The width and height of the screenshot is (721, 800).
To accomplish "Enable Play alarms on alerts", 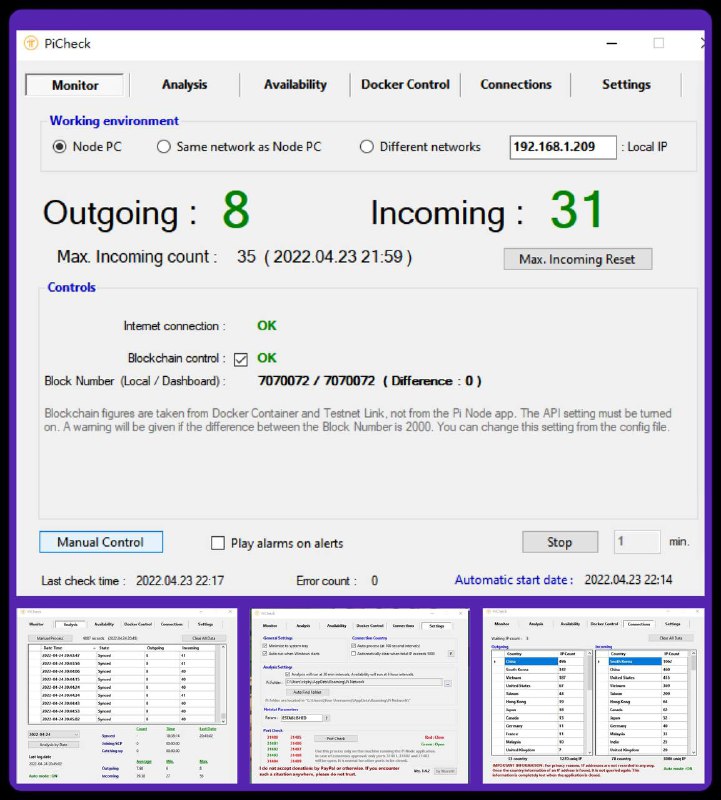I will [x=218, y=543].
